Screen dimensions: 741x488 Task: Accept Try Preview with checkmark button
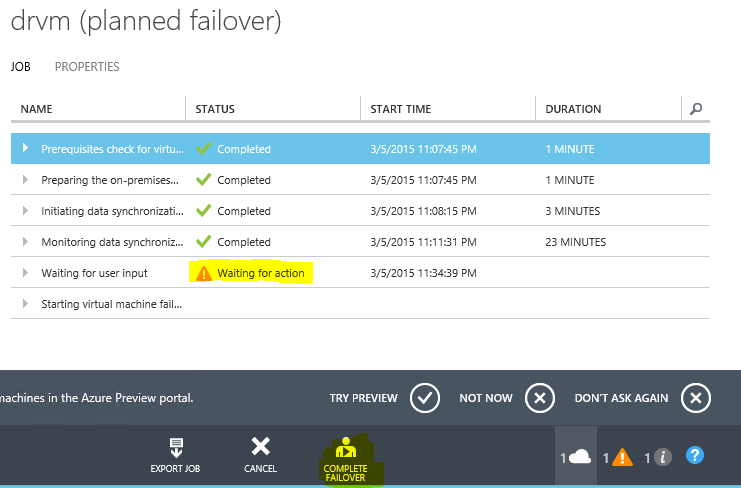coord(425,398)
